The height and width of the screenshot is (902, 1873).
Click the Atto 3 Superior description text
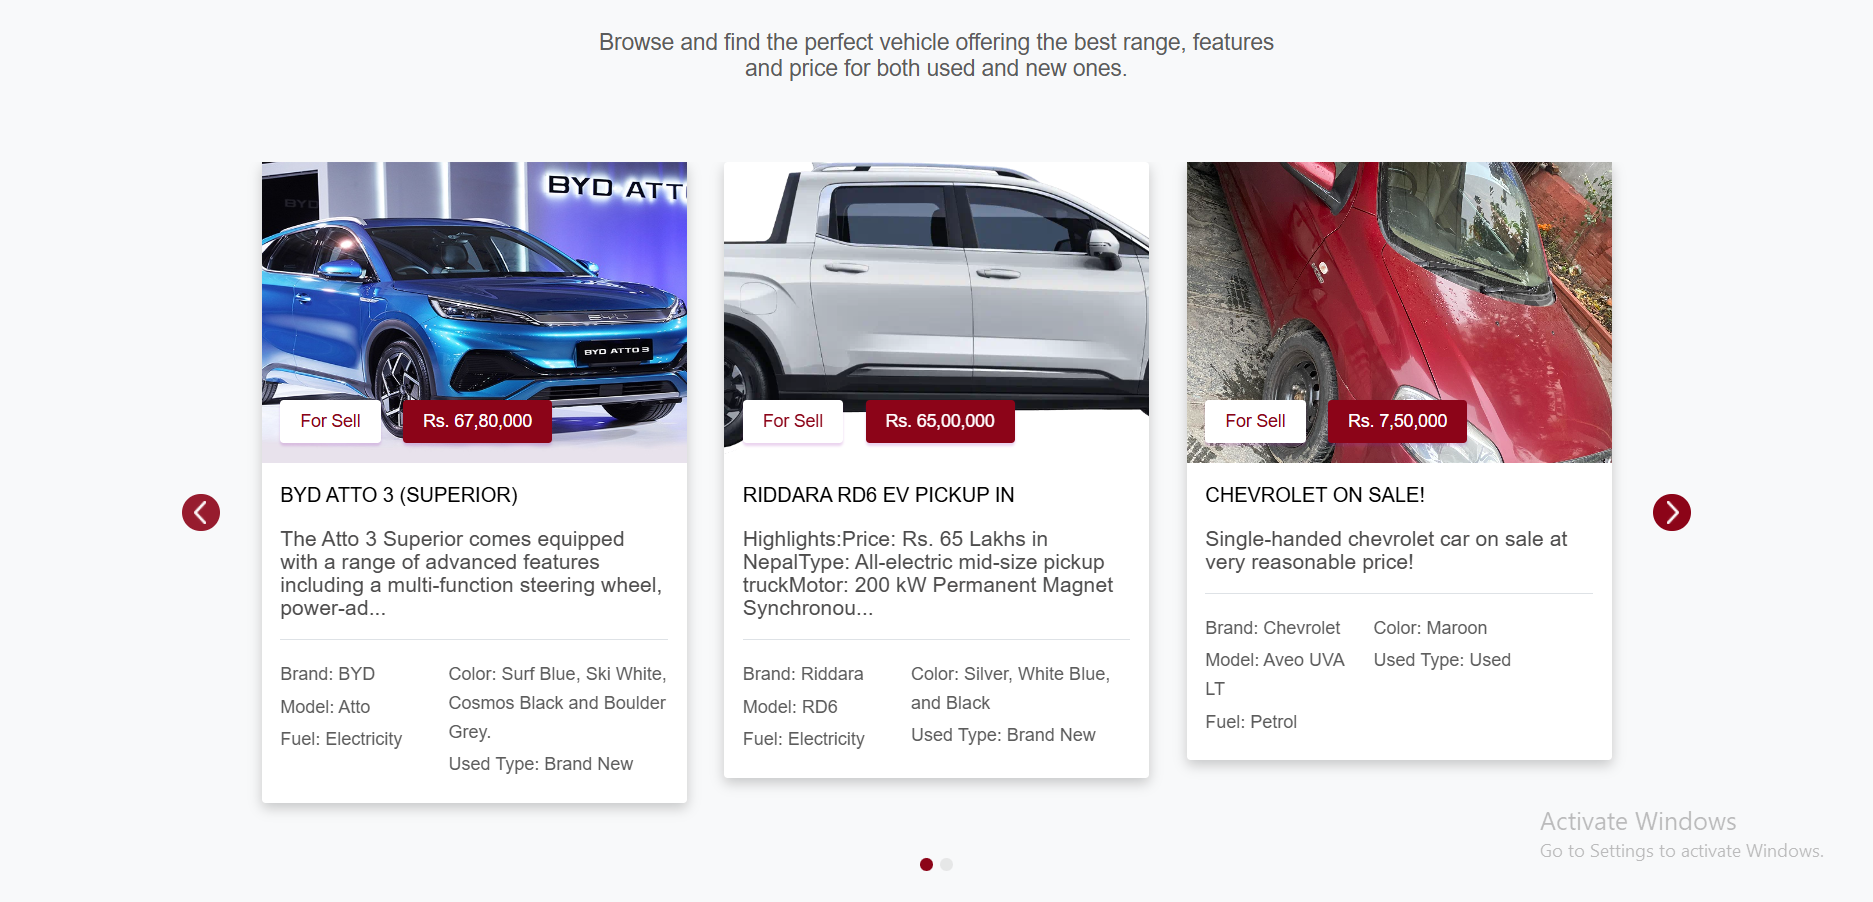[471, 574]
